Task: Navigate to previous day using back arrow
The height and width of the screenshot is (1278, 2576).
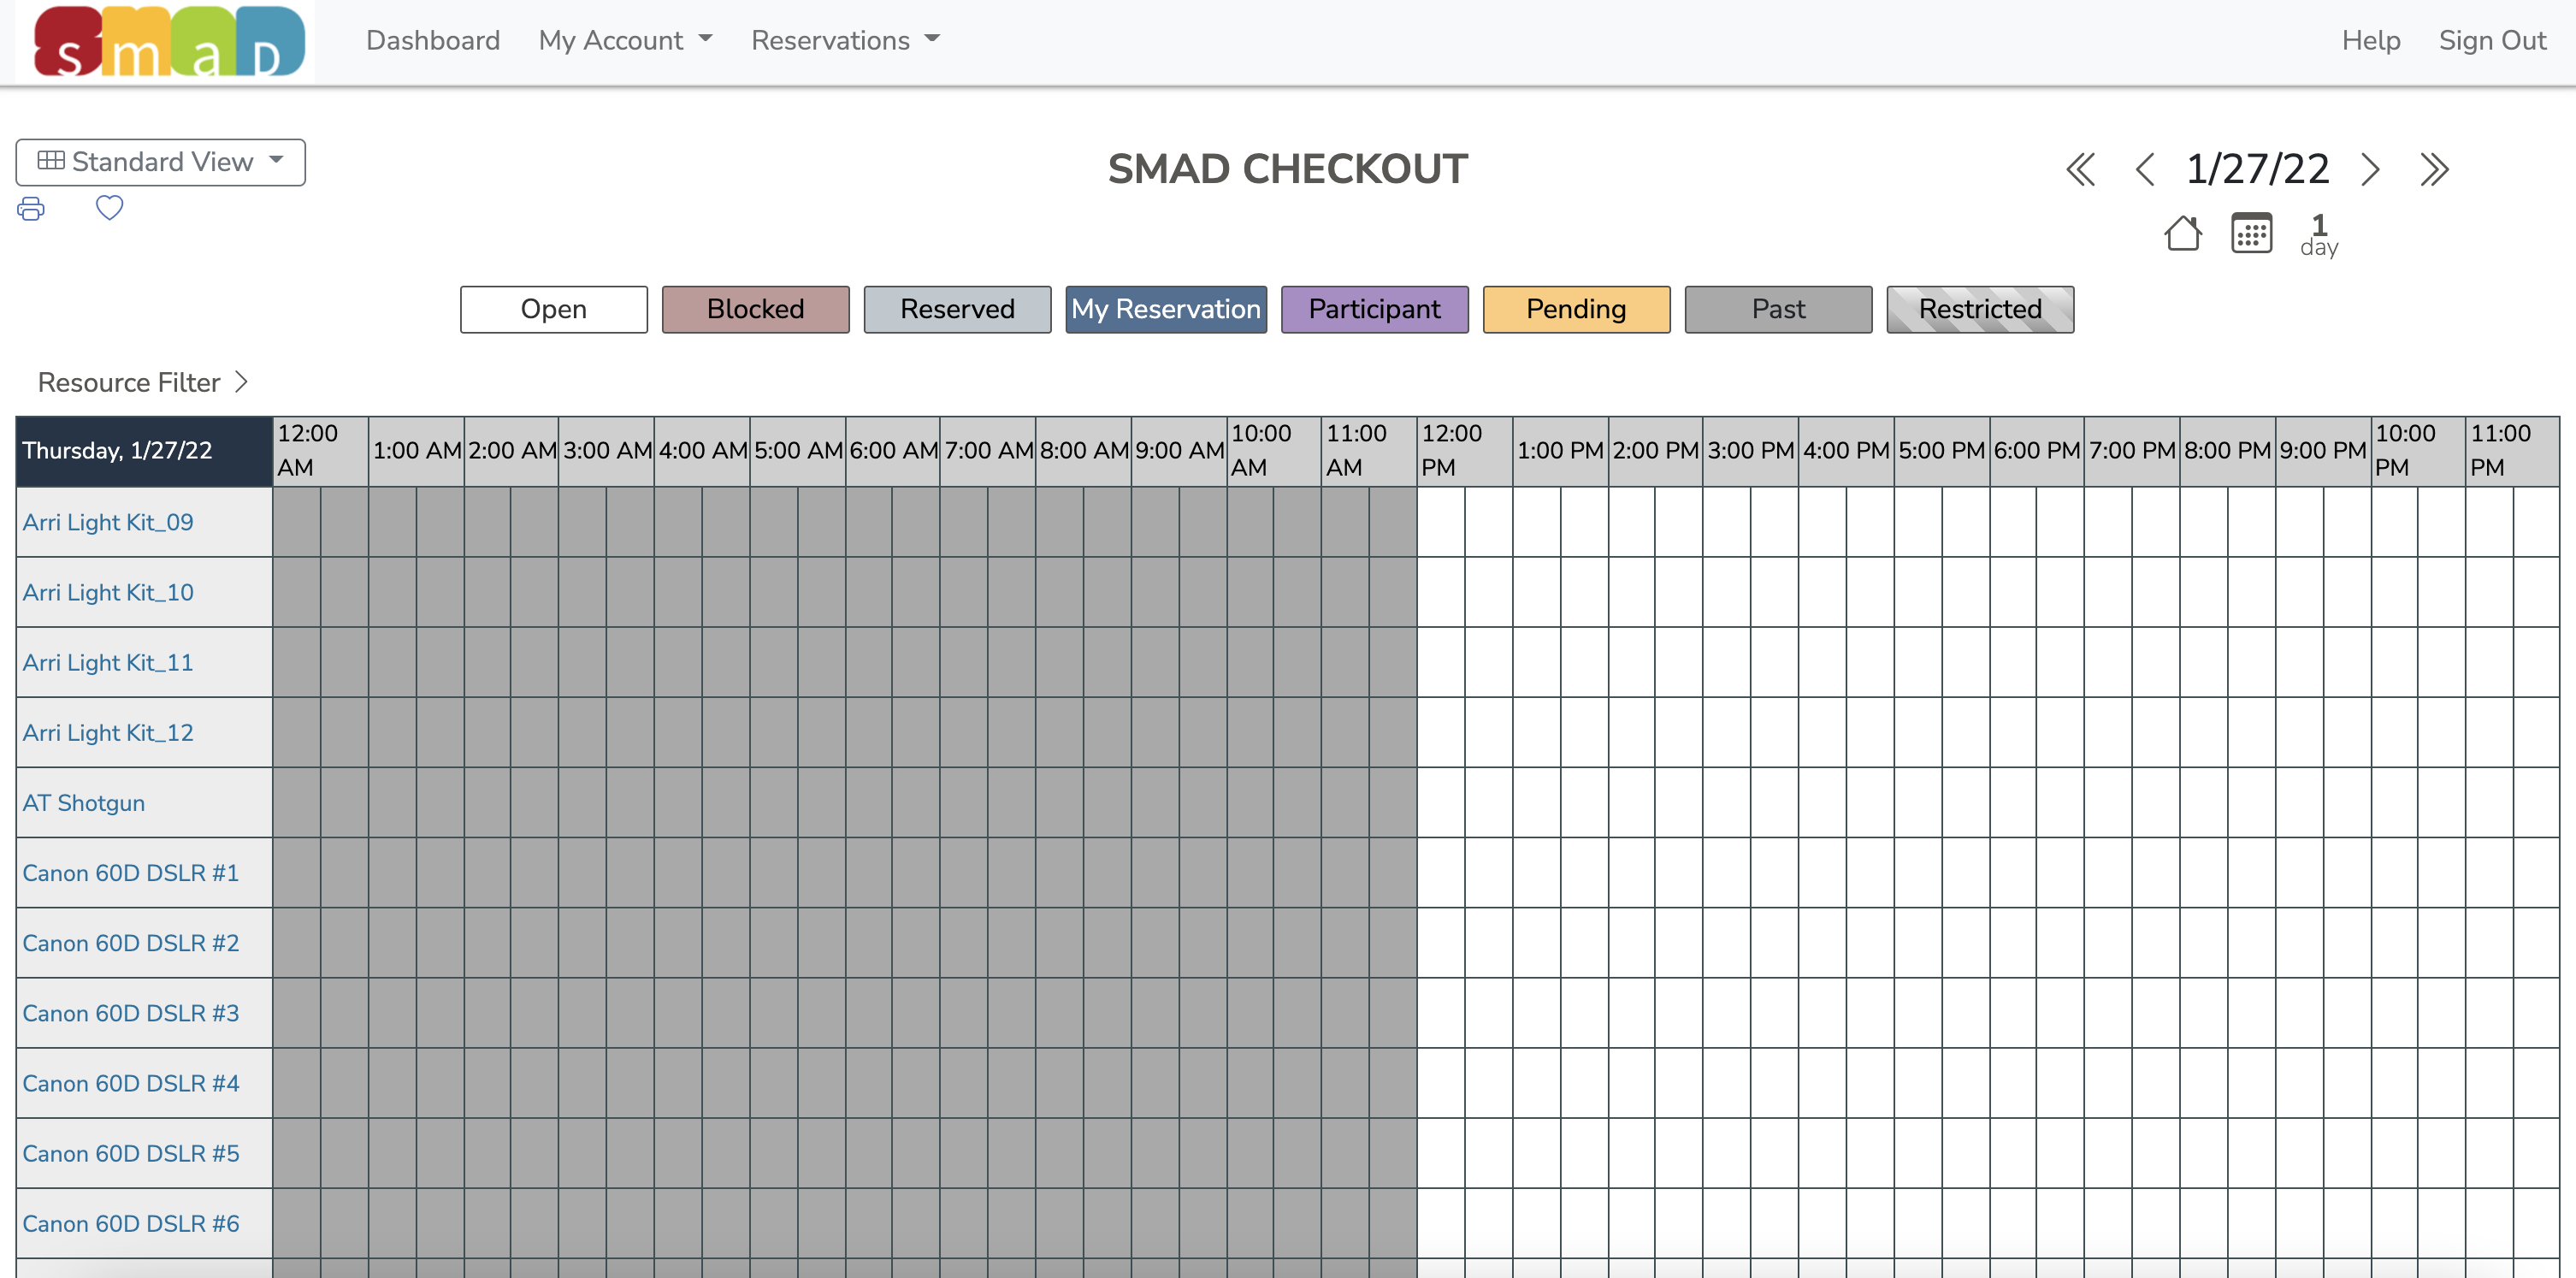Action: point(2142,169)
